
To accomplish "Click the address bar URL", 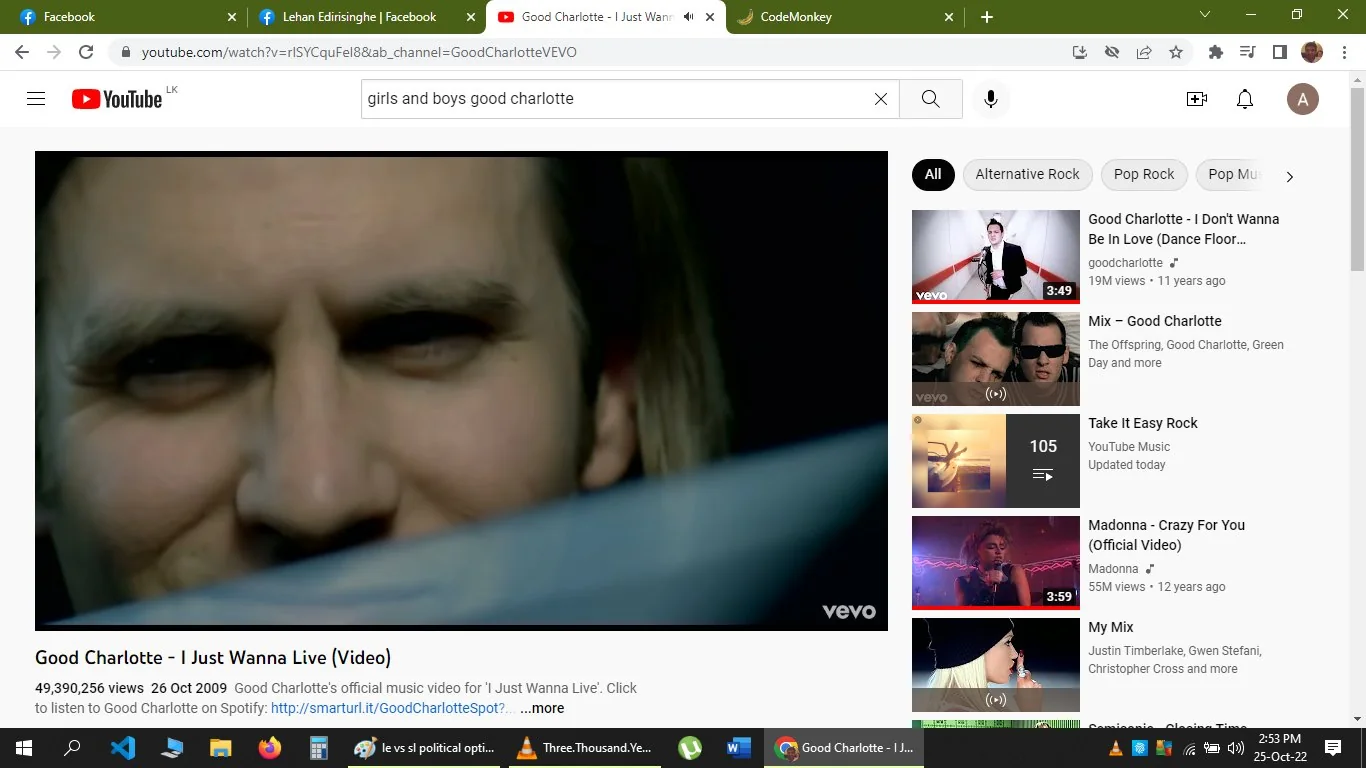I will pos(359,52).
